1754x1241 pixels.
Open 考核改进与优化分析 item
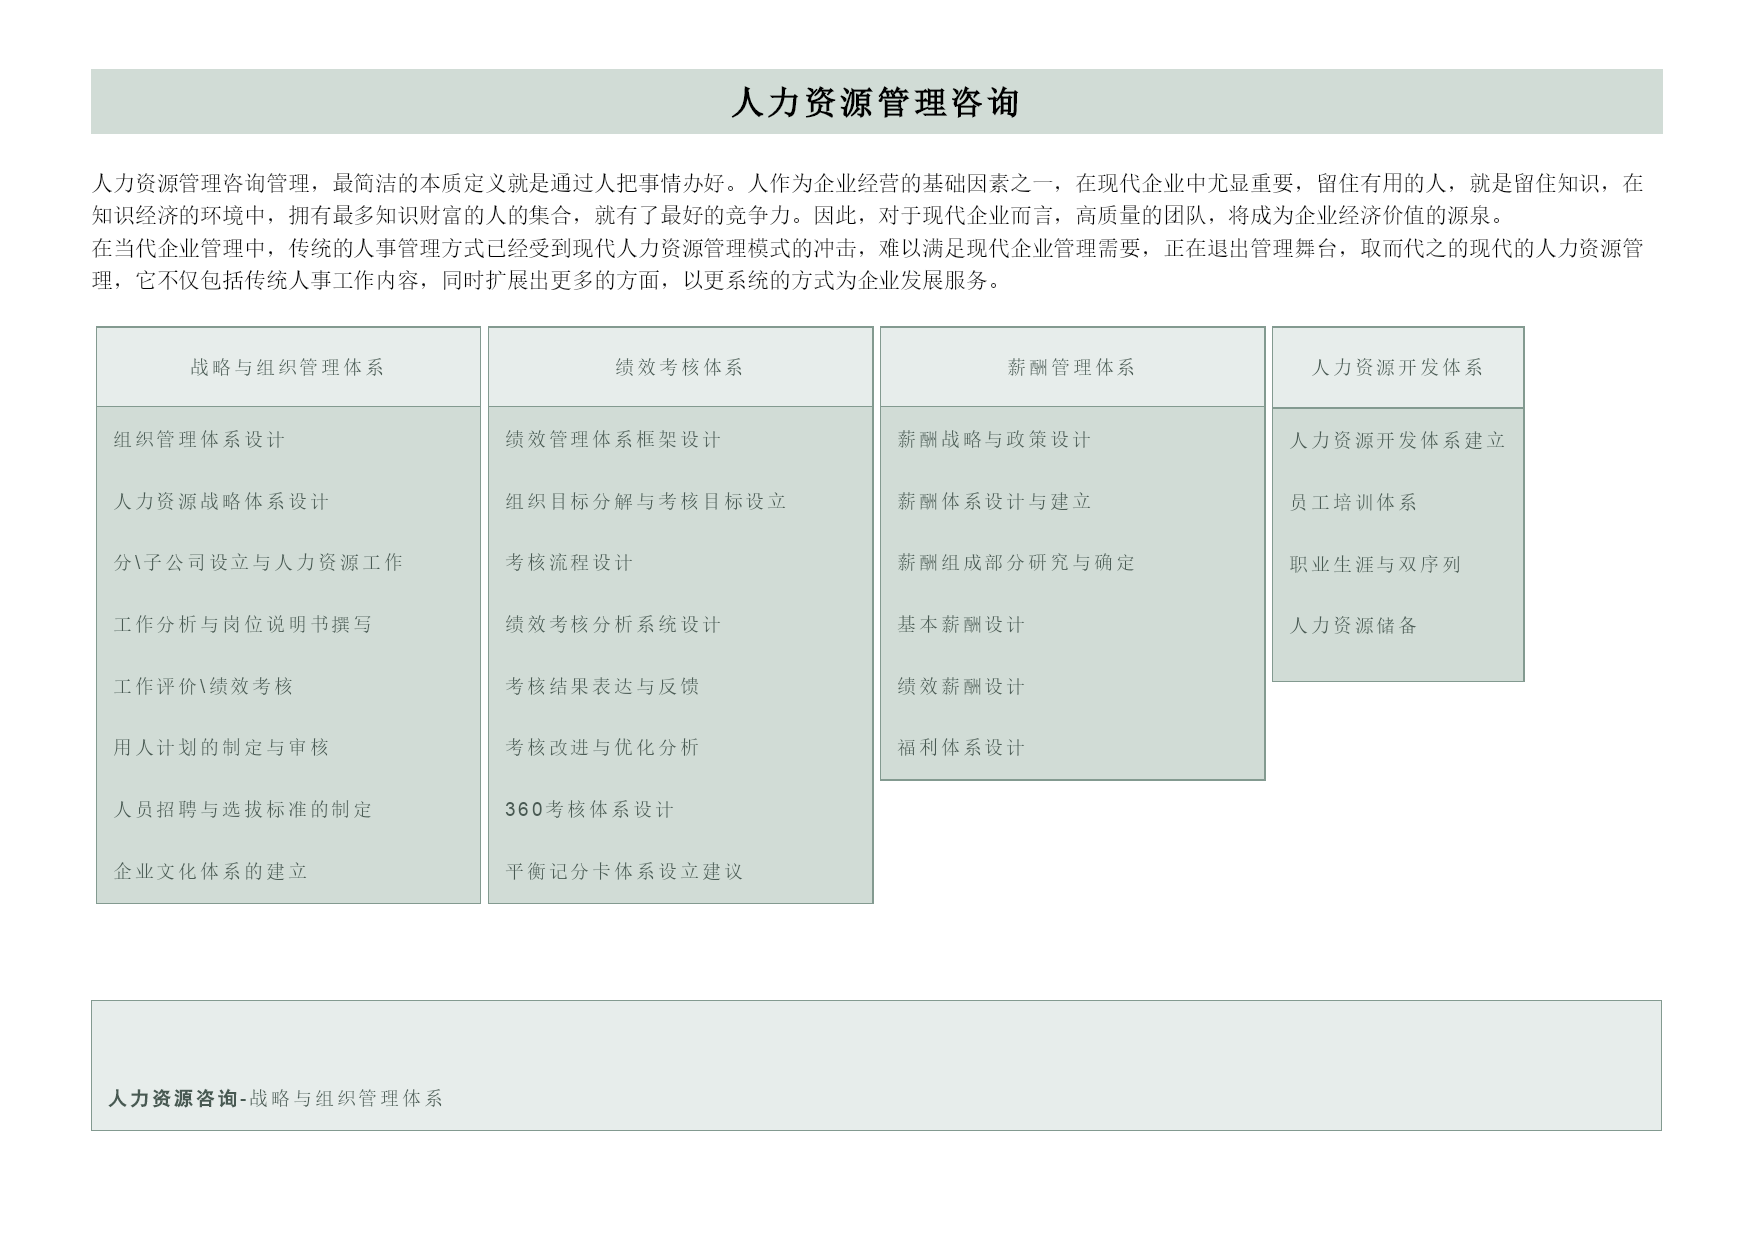pos(602,748)
